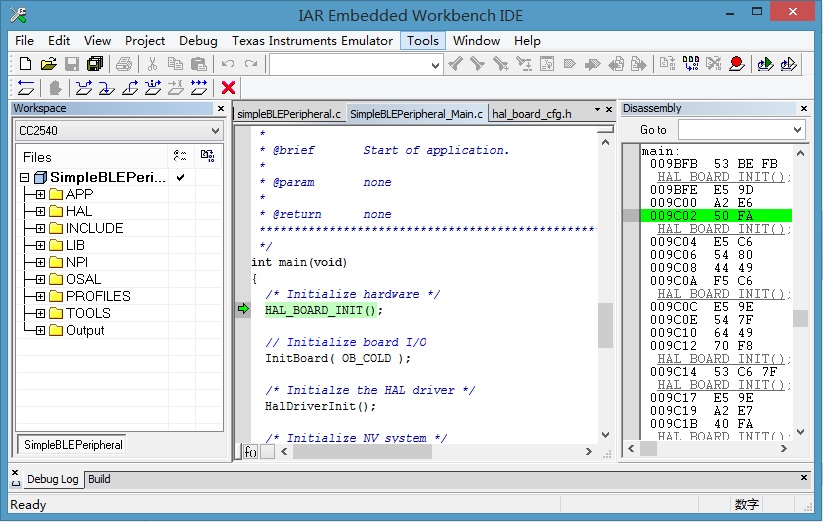Switch to the hal_board_cfg.h editor tab

pos(532,114)
